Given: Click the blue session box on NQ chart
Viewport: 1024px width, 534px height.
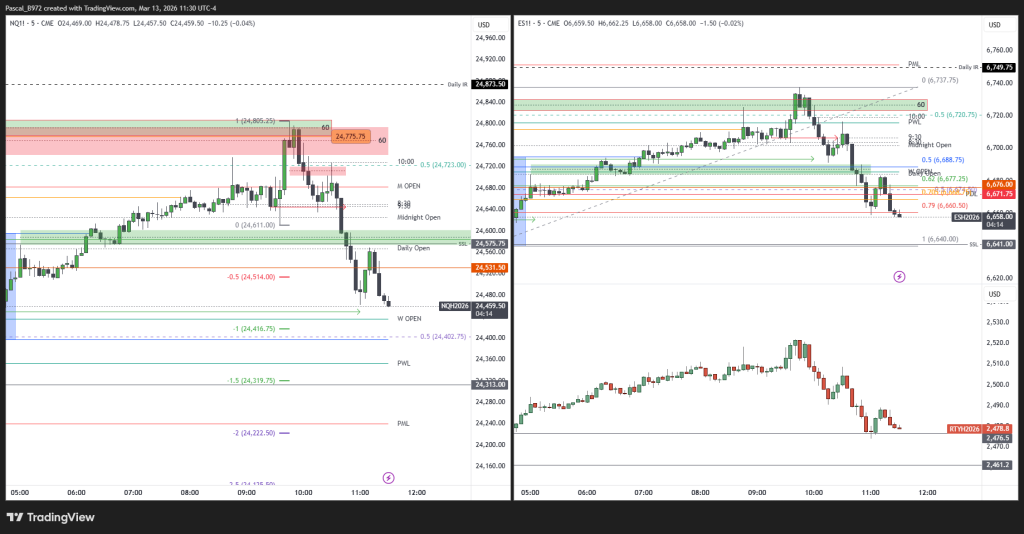Looking at the screenshot, I should [10, 287].
